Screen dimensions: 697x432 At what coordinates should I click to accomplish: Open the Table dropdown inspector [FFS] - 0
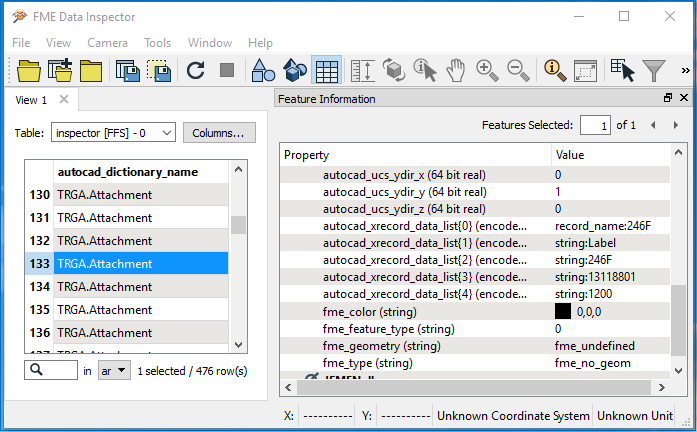pos(113,132)
